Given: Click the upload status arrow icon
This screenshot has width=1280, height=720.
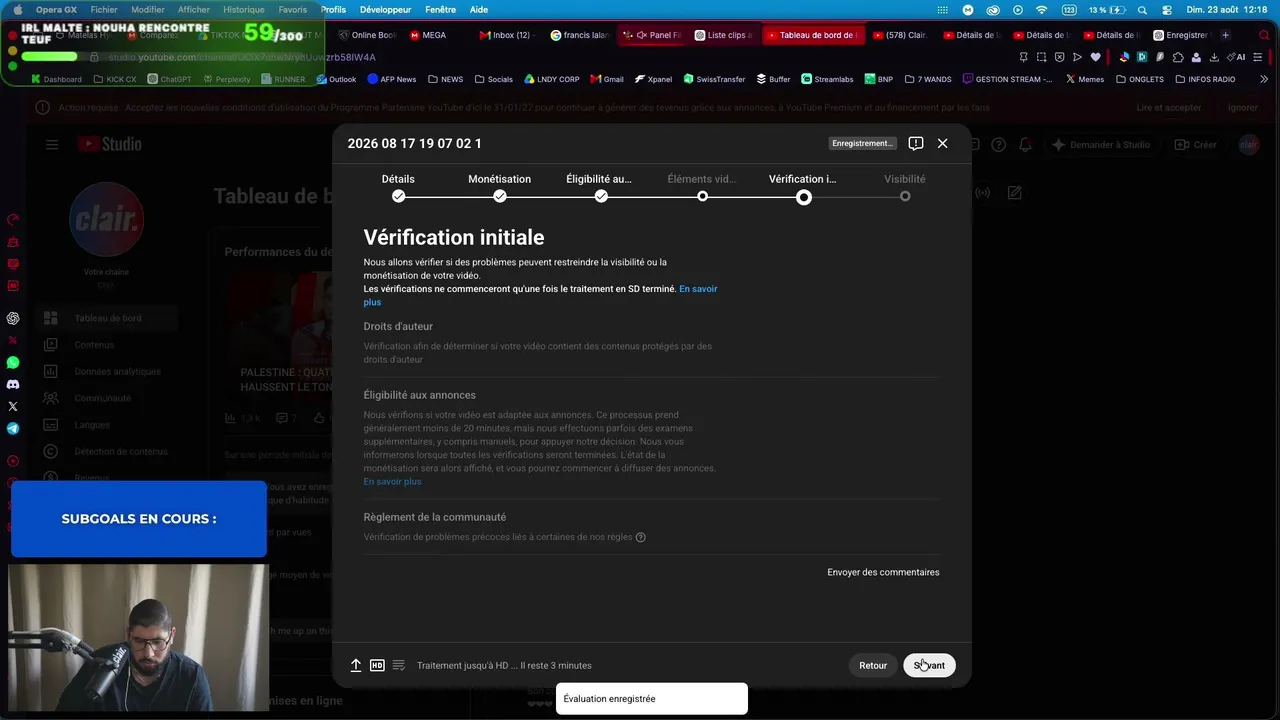Looking at the screenshot, I should 355,665.
